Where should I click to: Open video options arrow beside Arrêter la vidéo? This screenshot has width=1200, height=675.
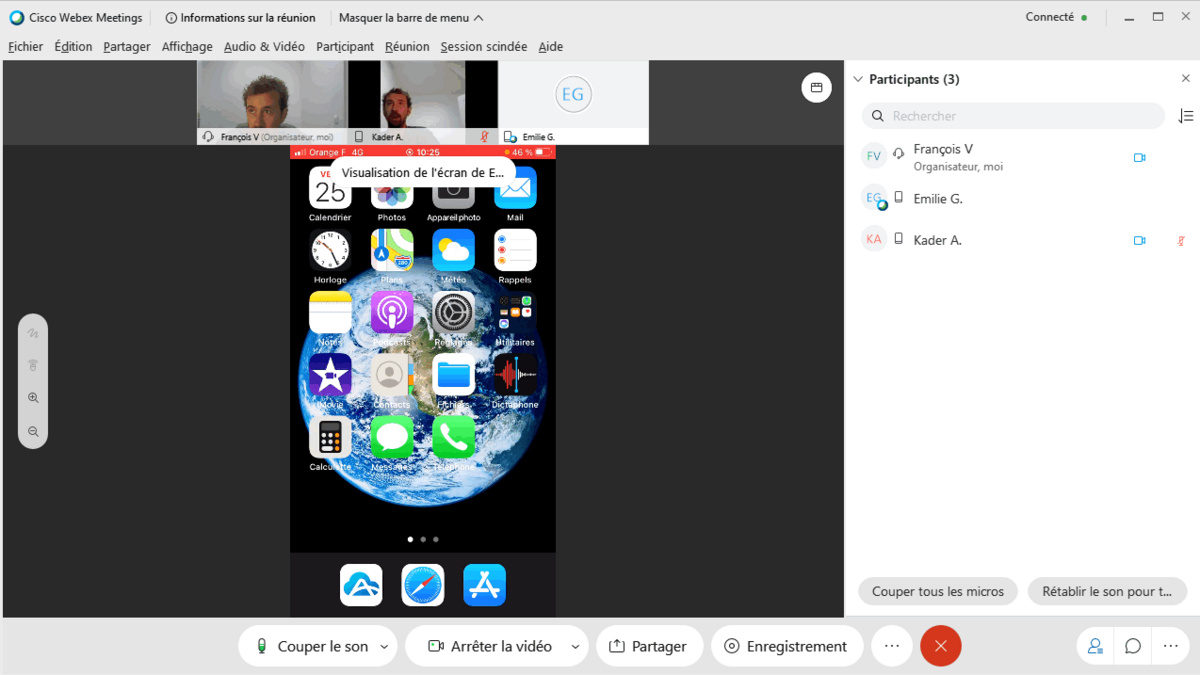click(575, 647)
